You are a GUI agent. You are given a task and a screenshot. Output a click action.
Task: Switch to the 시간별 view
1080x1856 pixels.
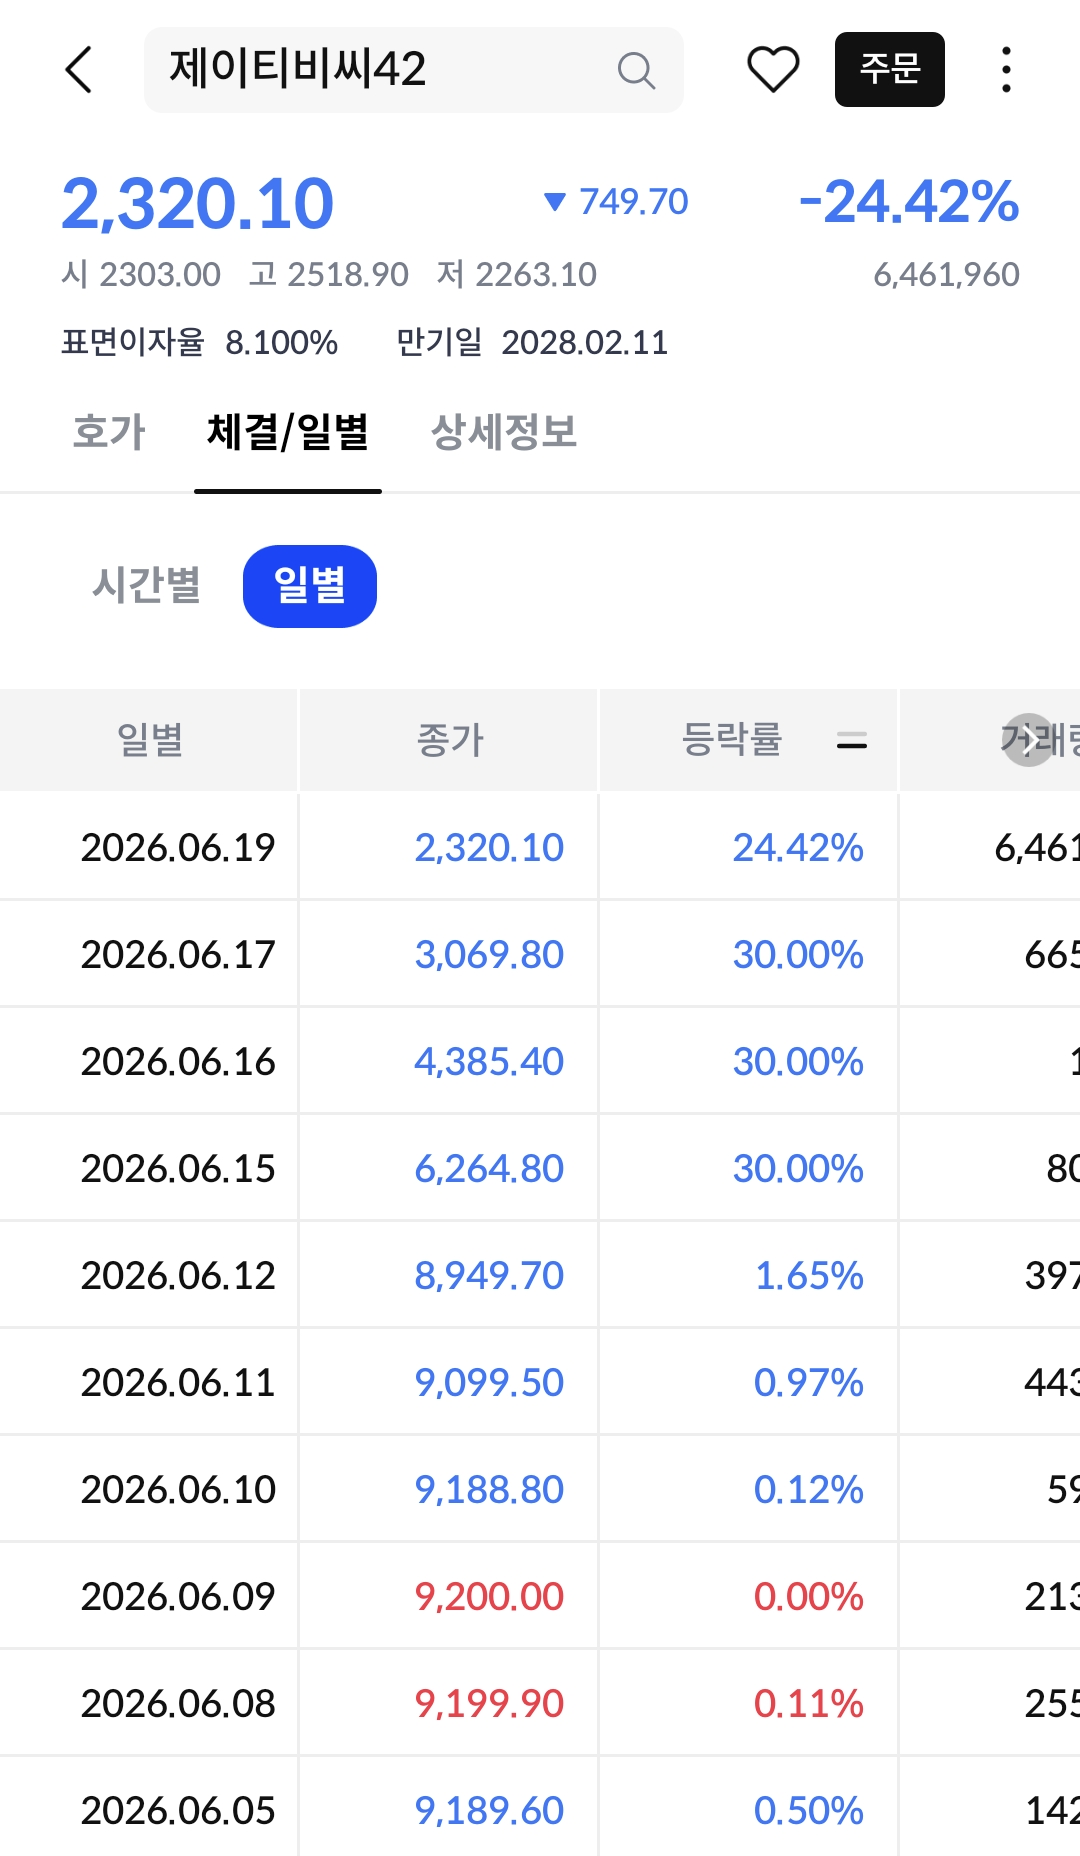coord(147,586)
